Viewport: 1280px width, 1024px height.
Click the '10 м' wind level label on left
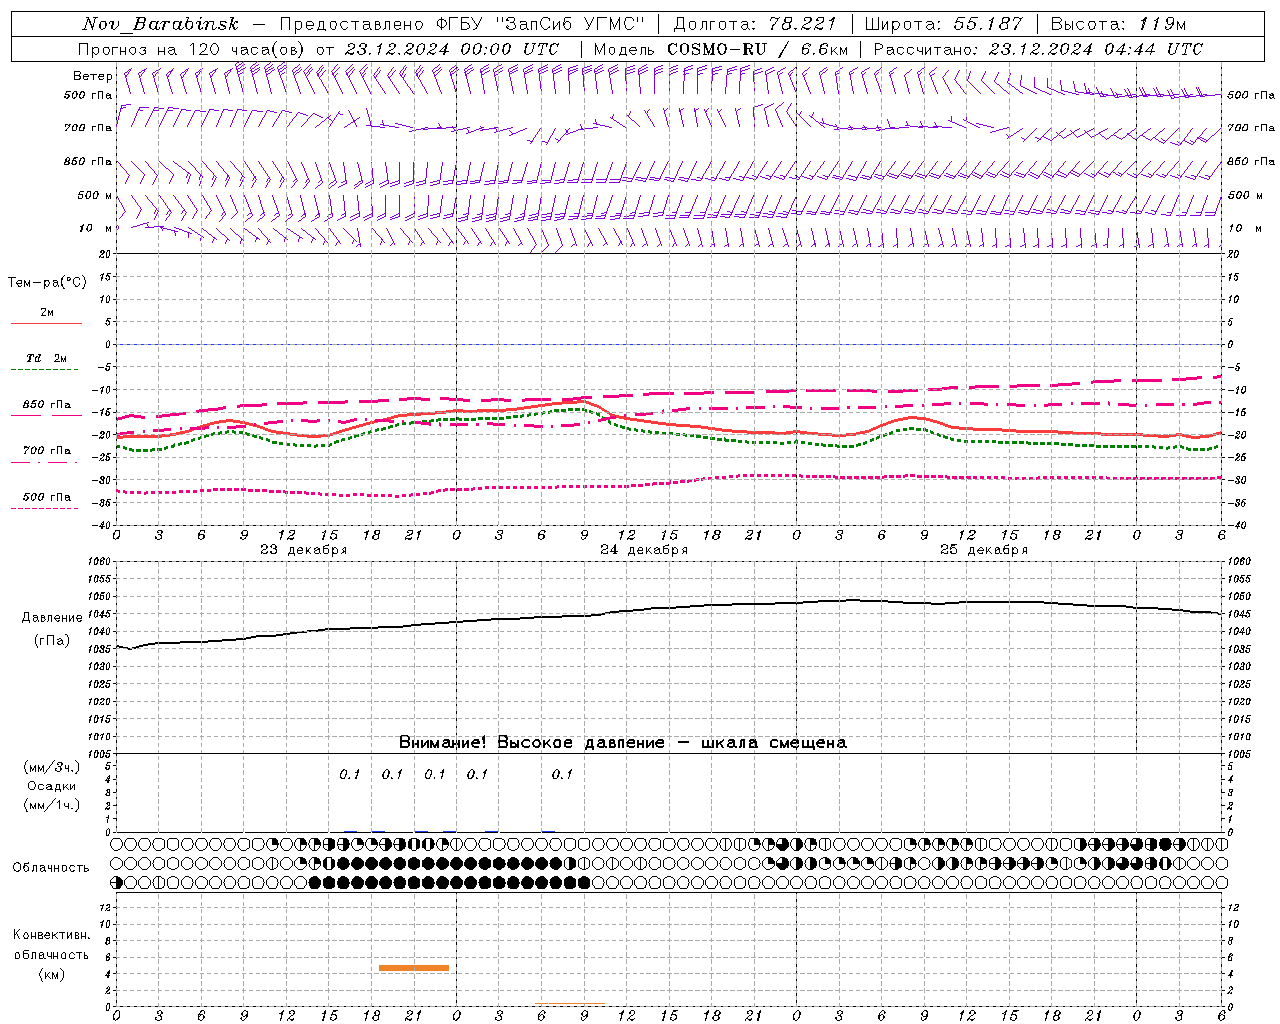pos(96,228)
